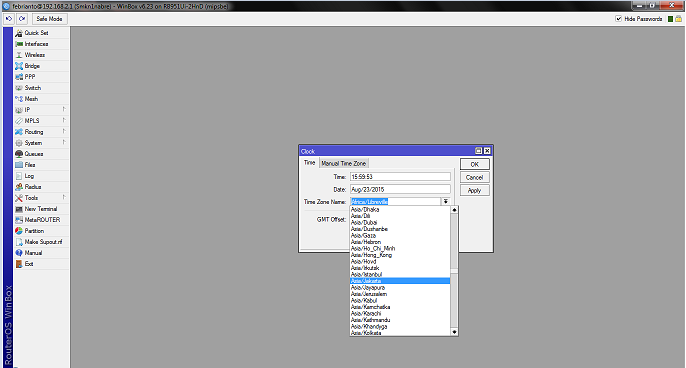The image size is (686, 368).
Task: Click the time zone list scroll-up arrow
Action: click(x=454, y=210)
